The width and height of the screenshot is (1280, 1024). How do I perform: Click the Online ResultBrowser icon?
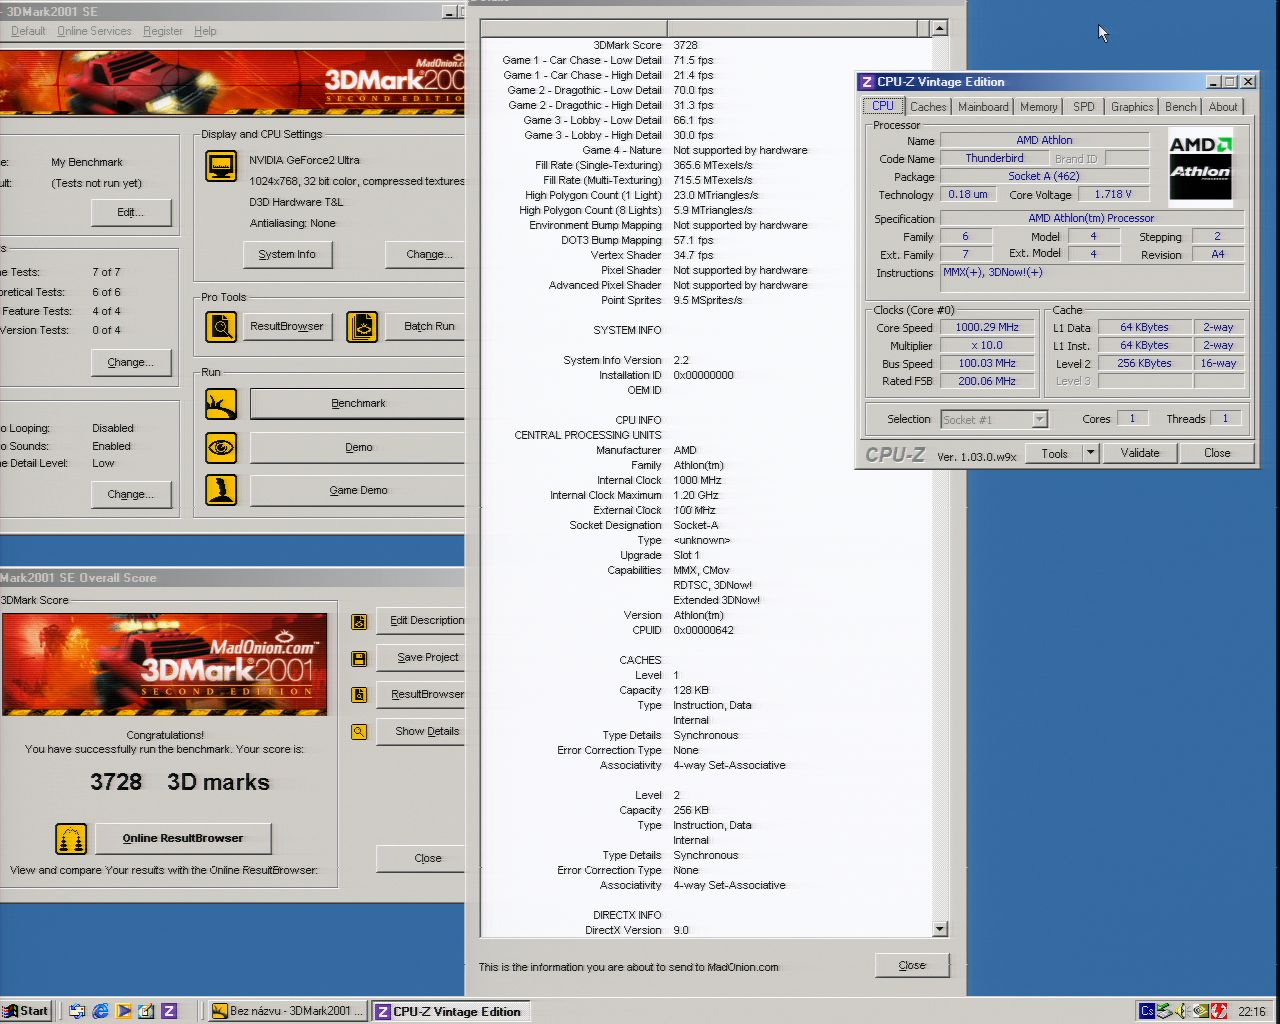point(71,839)
